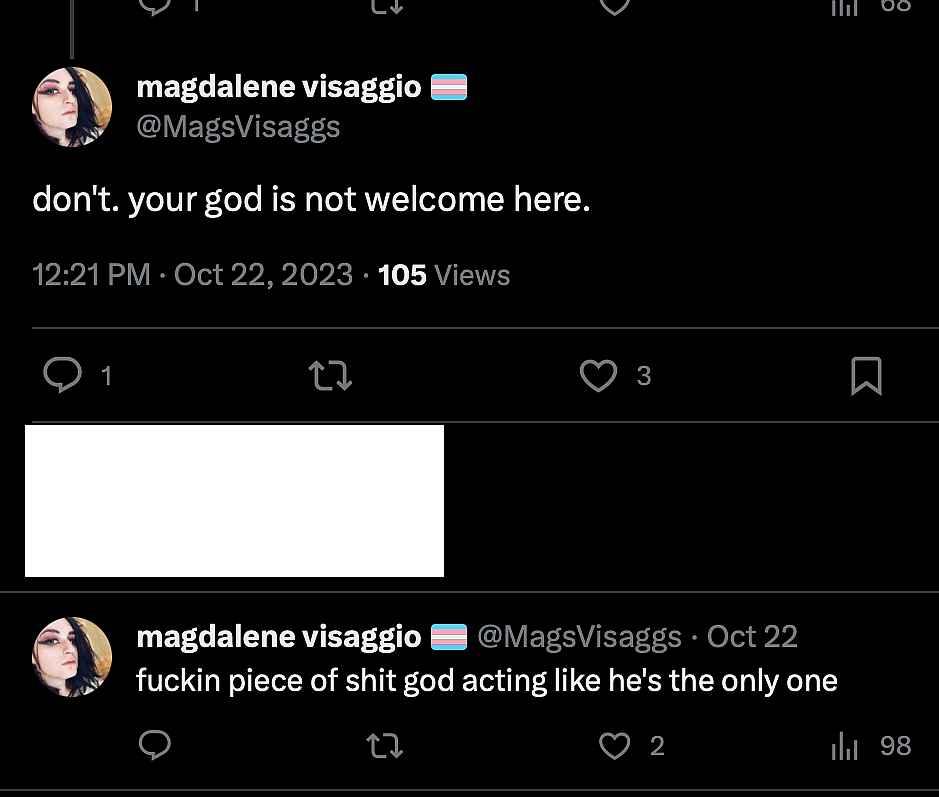The height and width of the screenshot is (797, 939).
Task: Click the avatar beside the bottom reply tweet
Action: click(72, 657)
